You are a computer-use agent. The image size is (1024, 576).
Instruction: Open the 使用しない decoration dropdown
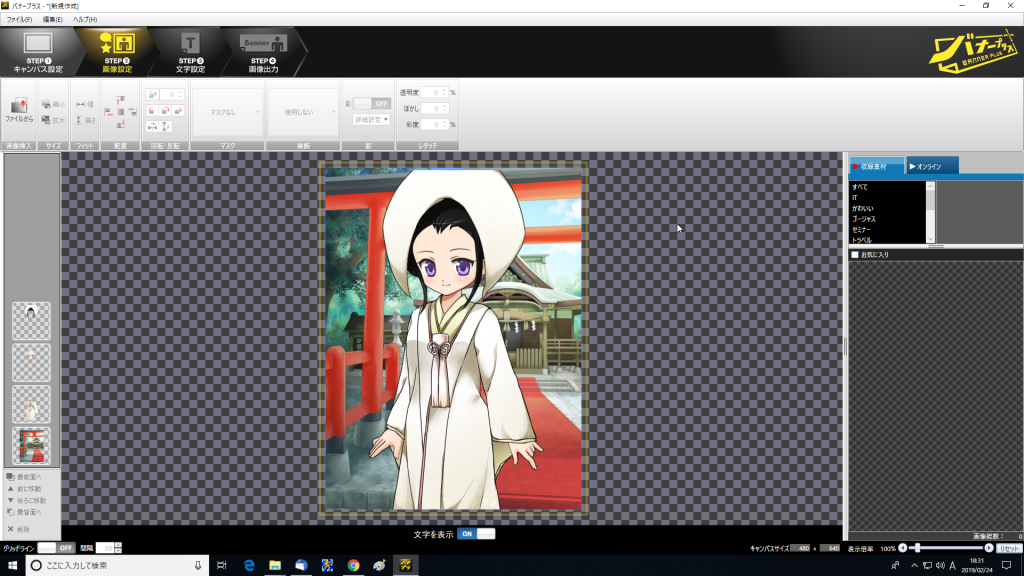coord(303,112)
